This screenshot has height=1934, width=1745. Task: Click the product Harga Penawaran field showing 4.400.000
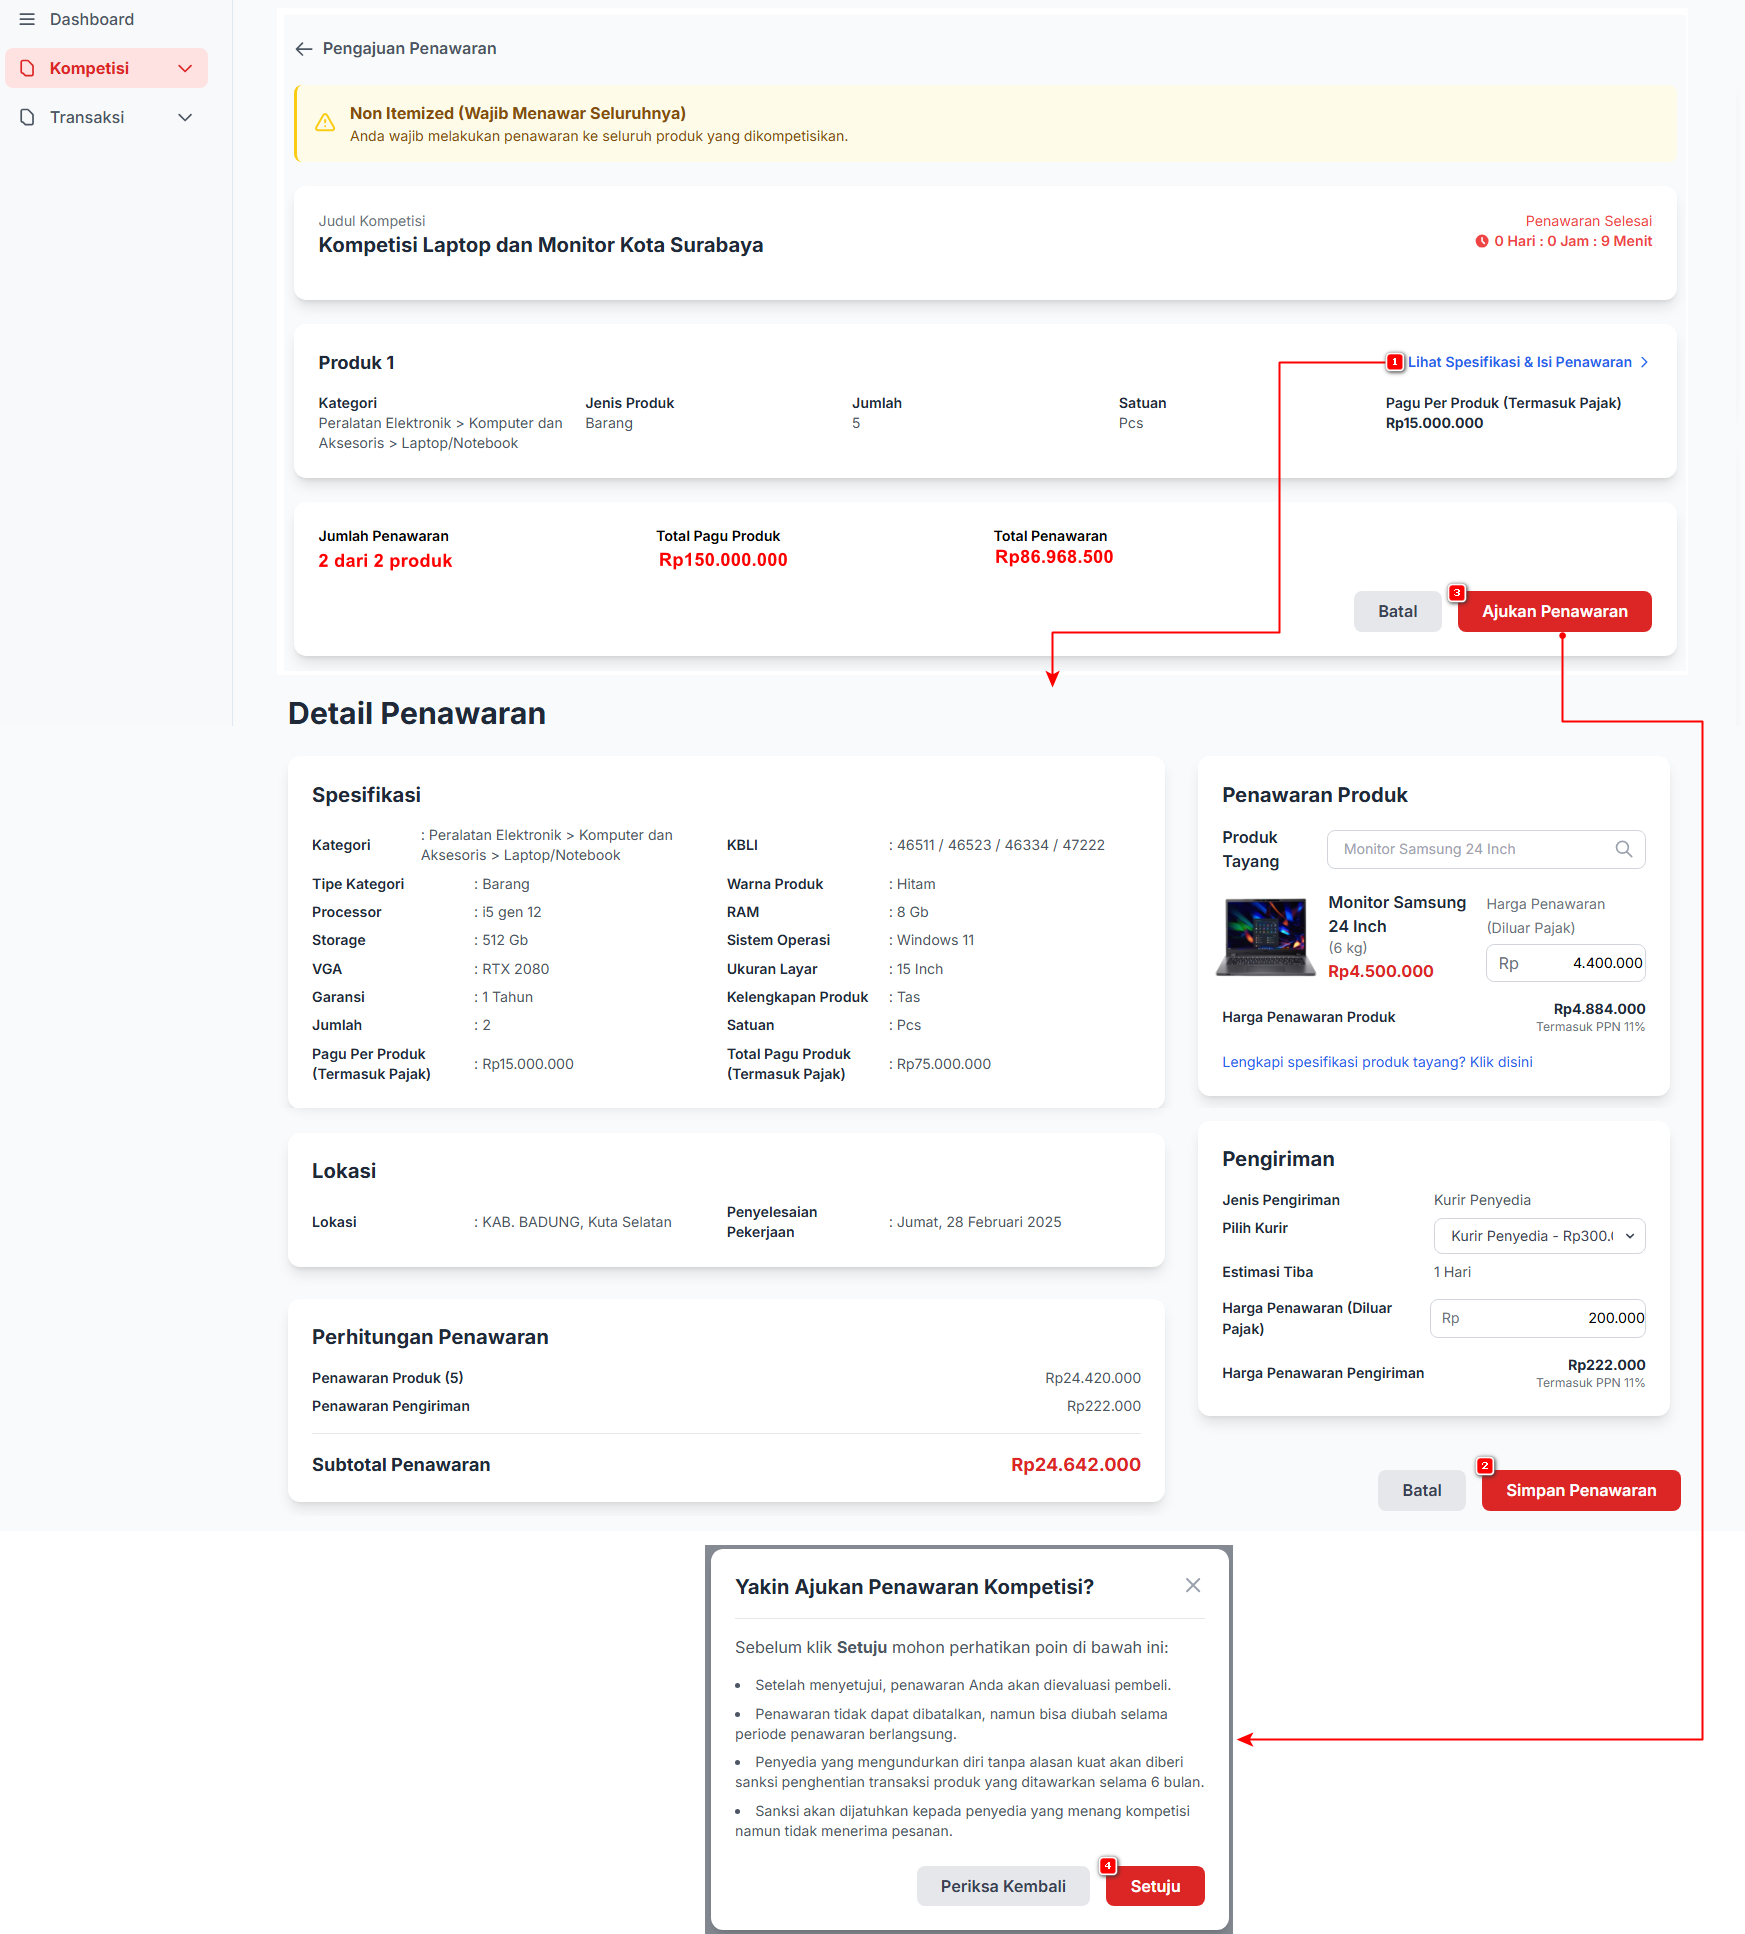click(1565, 963)
